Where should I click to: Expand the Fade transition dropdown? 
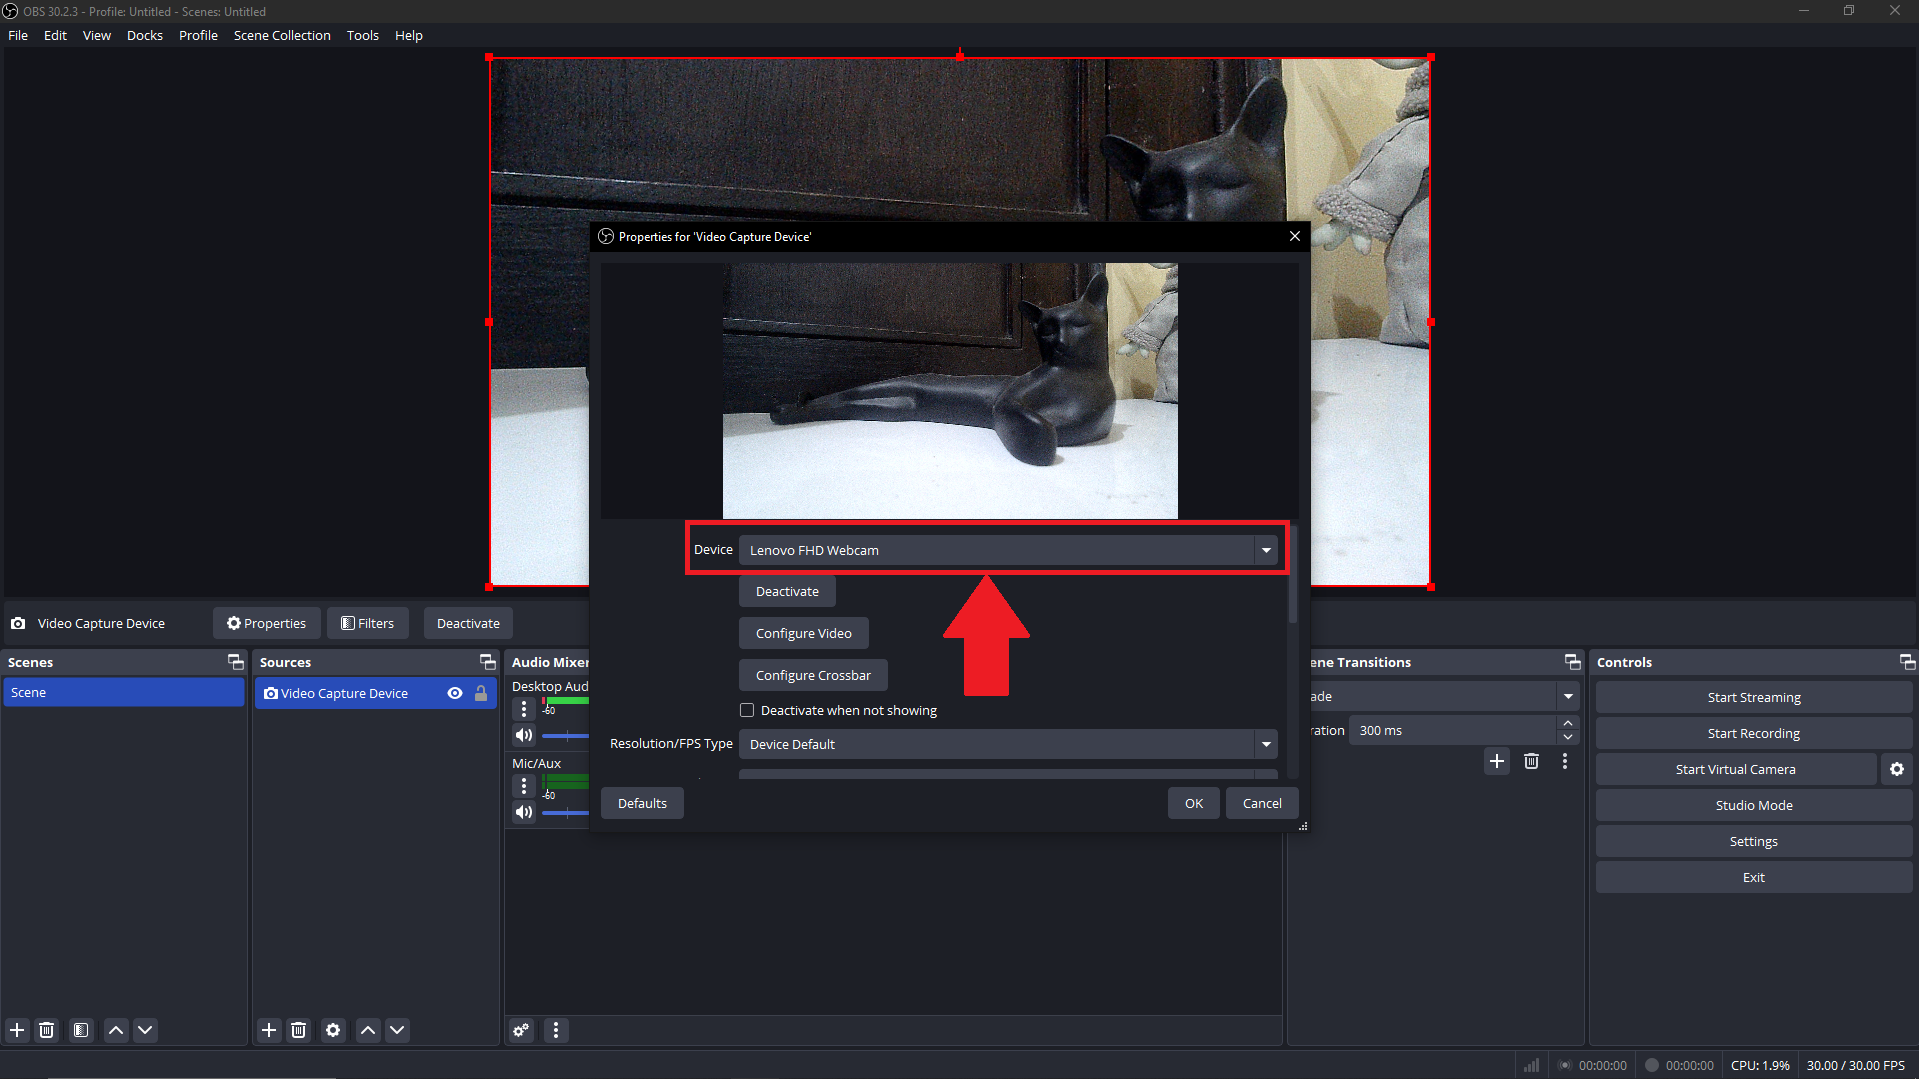click(x=1567, y=696)
